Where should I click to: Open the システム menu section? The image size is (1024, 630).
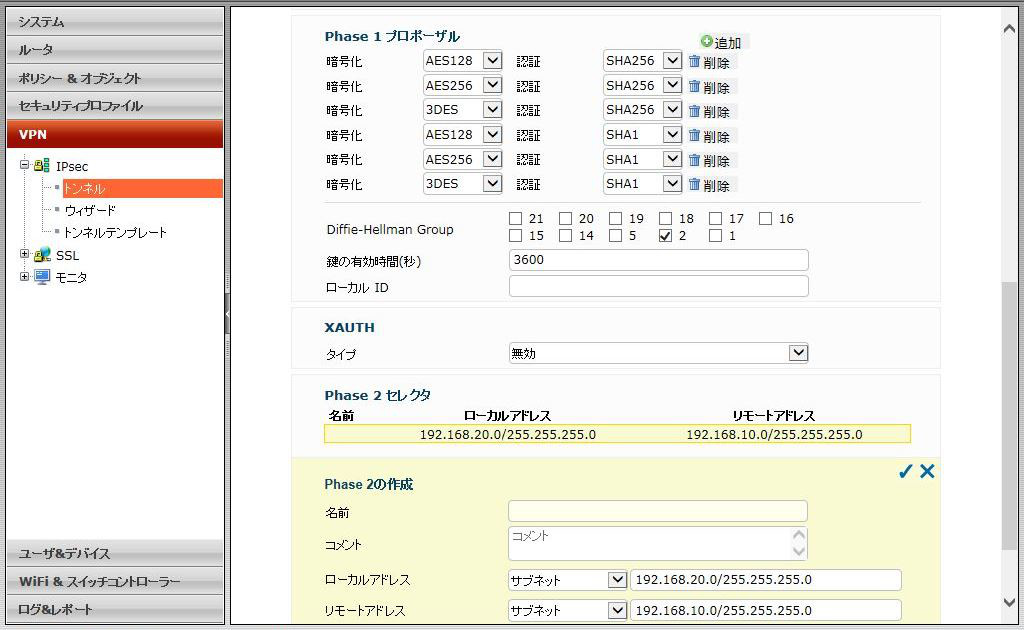[x=115, y=21]
